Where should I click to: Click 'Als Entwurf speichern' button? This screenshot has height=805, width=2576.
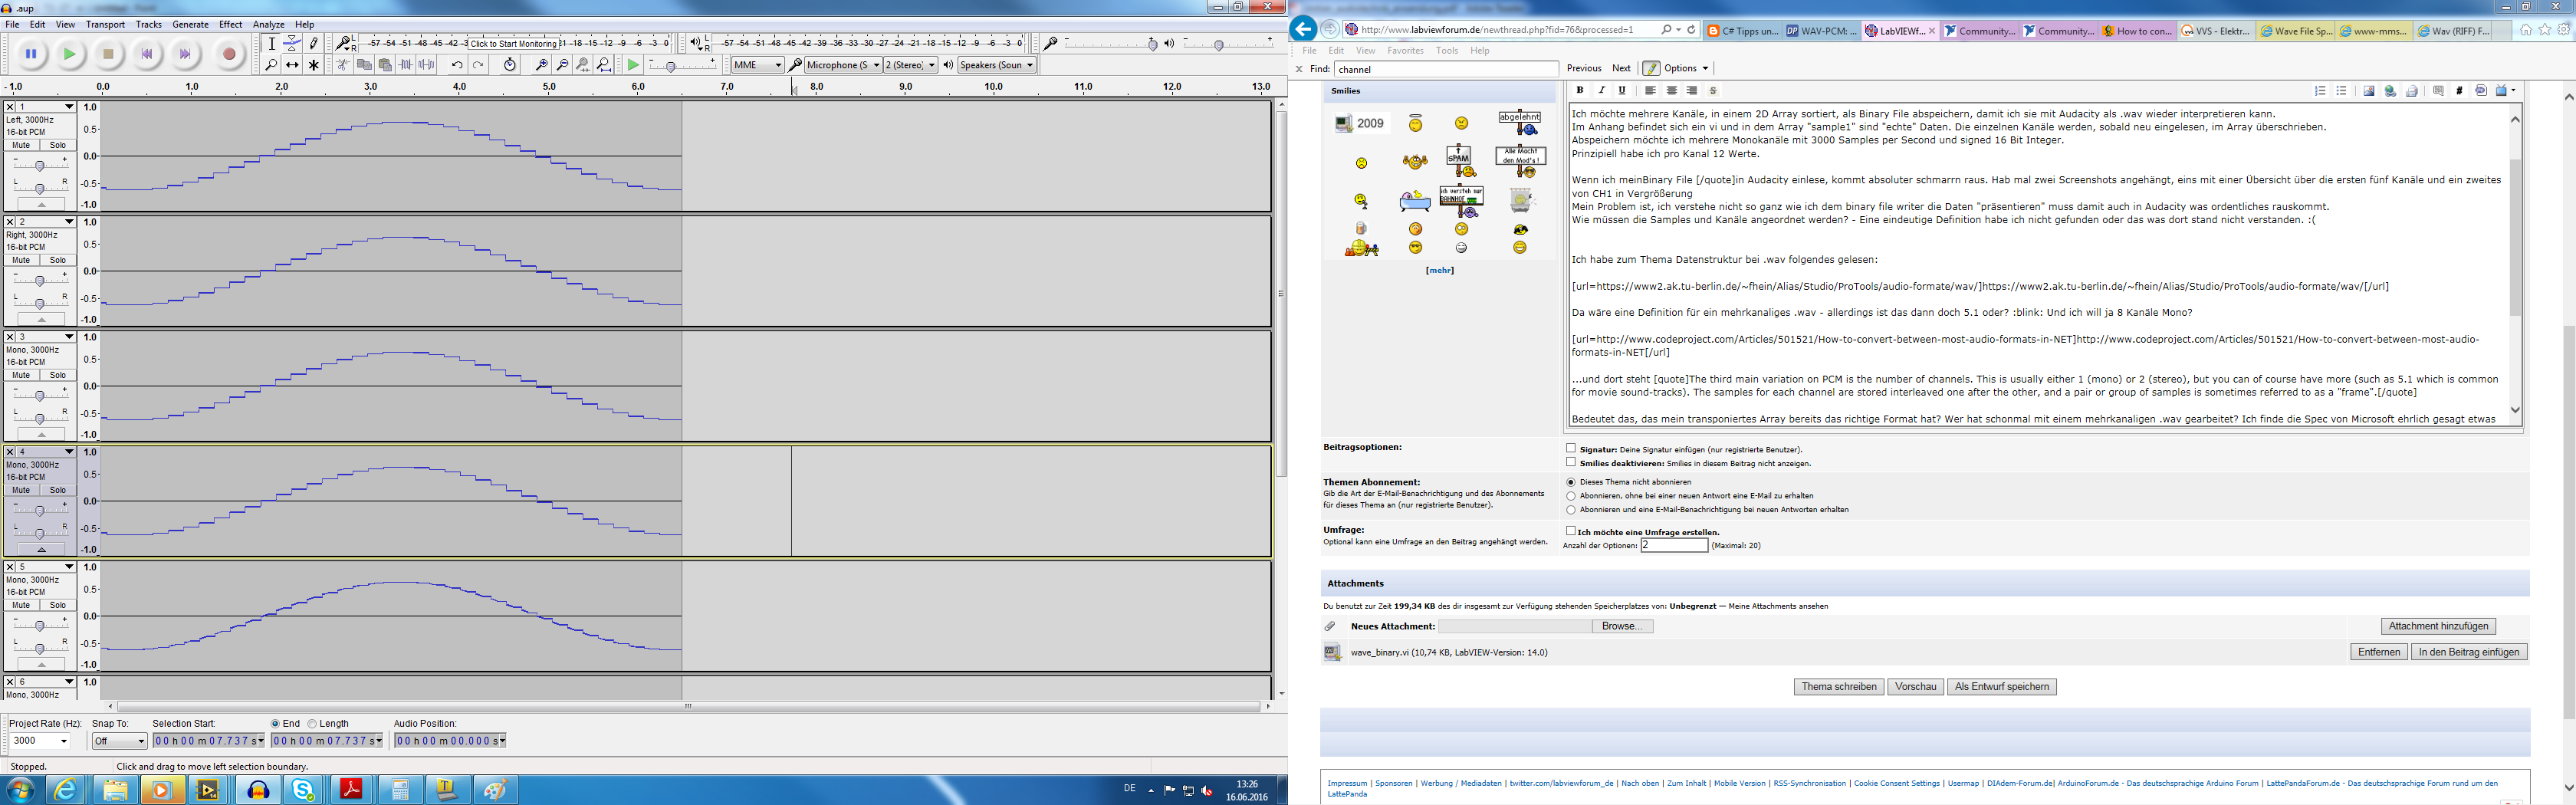[2002, 687]
